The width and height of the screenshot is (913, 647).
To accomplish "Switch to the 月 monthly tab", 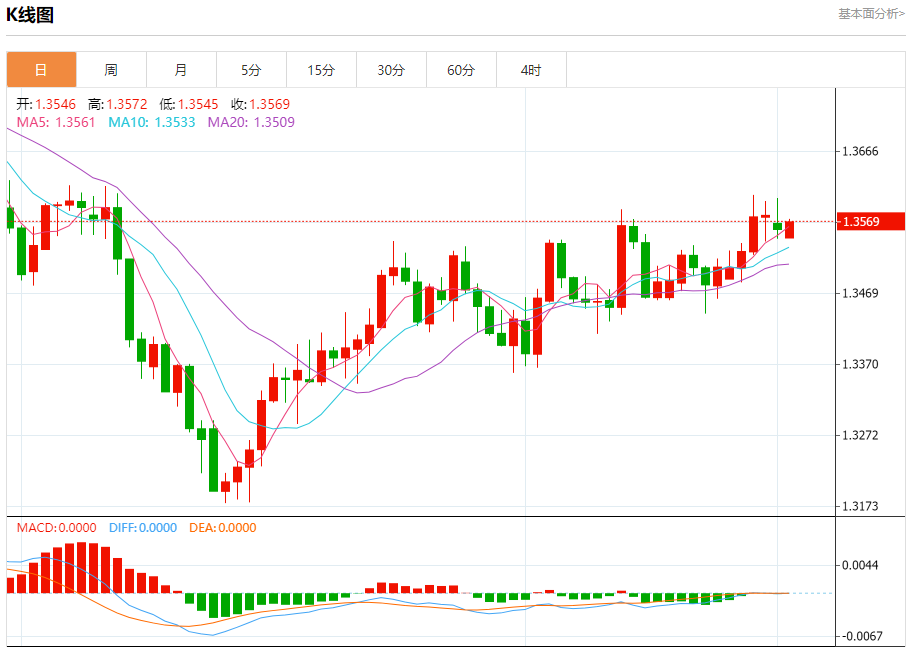I will (181, 70).
